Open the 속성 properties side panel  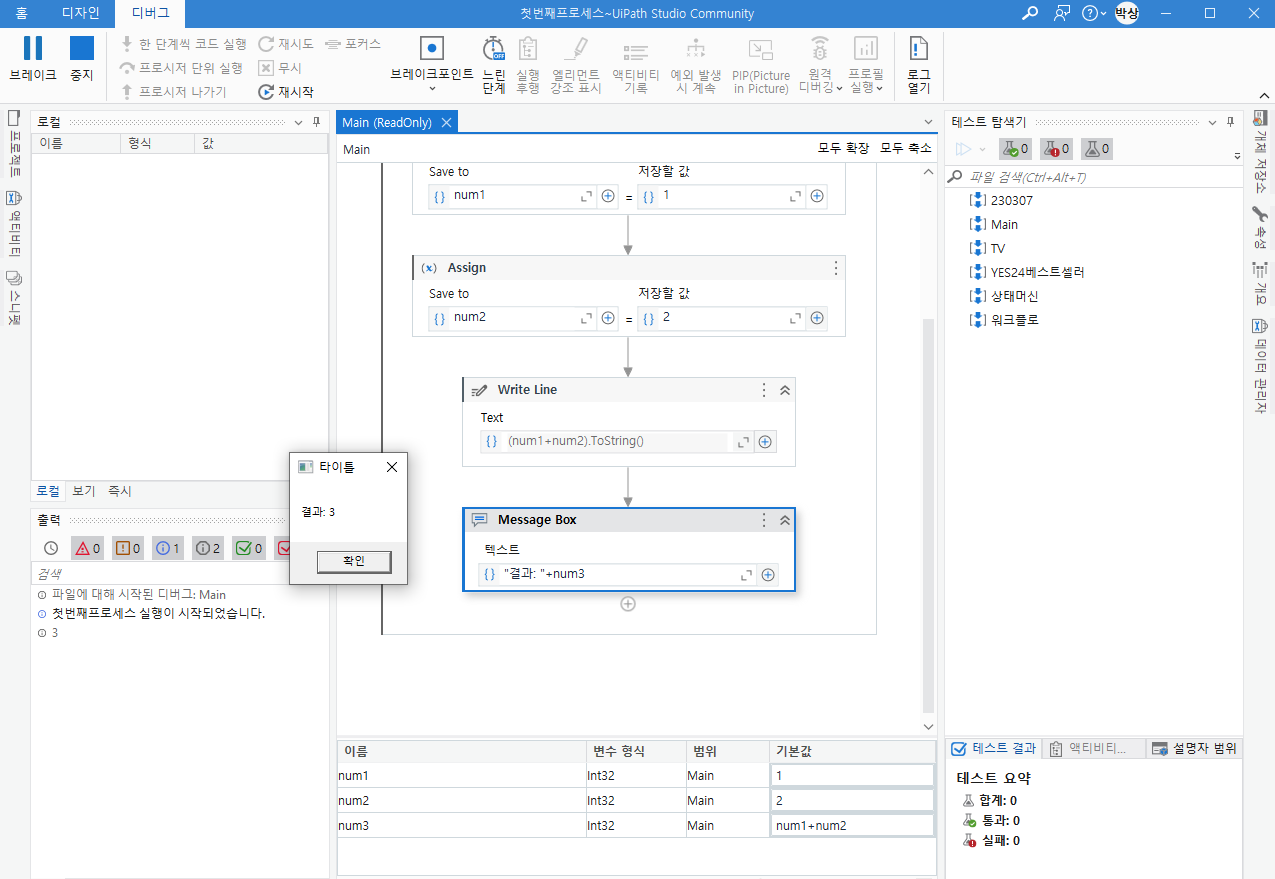coord(1260,230)
